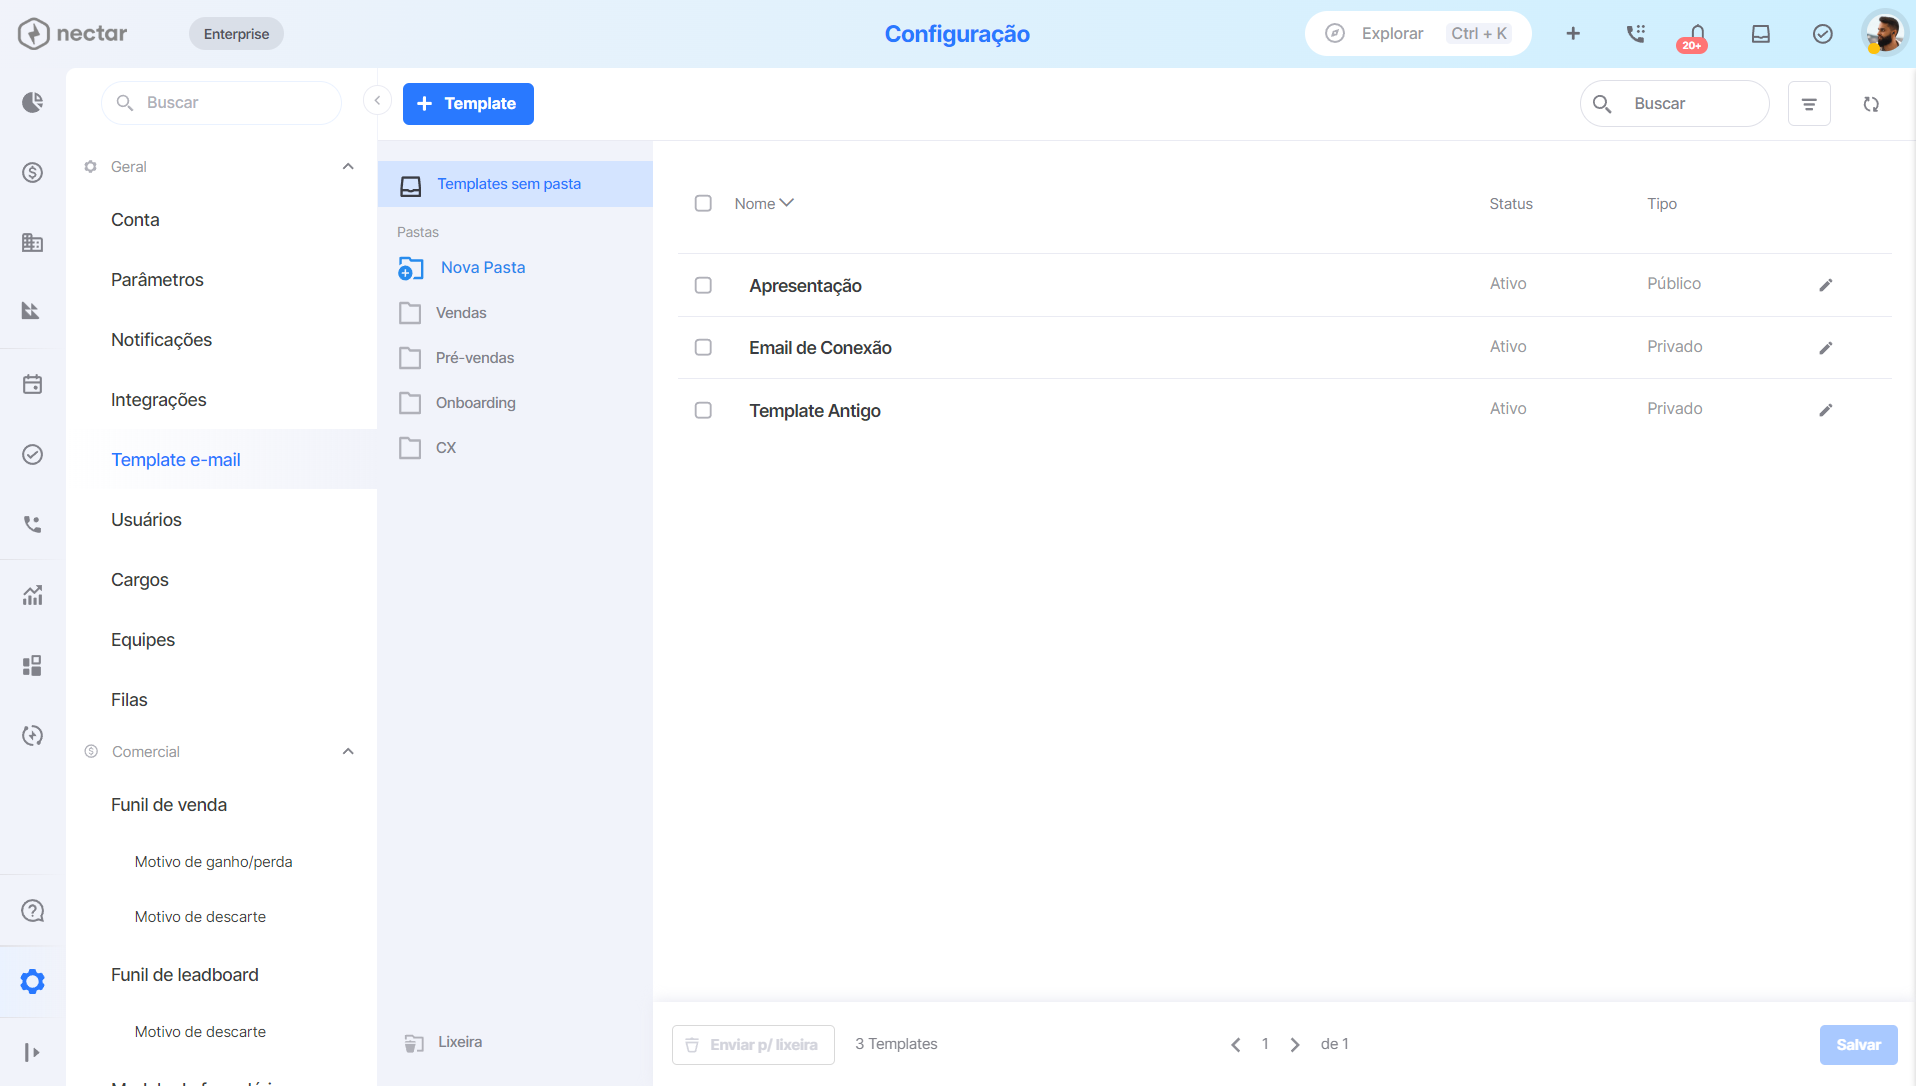Click the dollar sign sidebar icon
The height and width of the screenshot is (1086, 1916).
32,173
